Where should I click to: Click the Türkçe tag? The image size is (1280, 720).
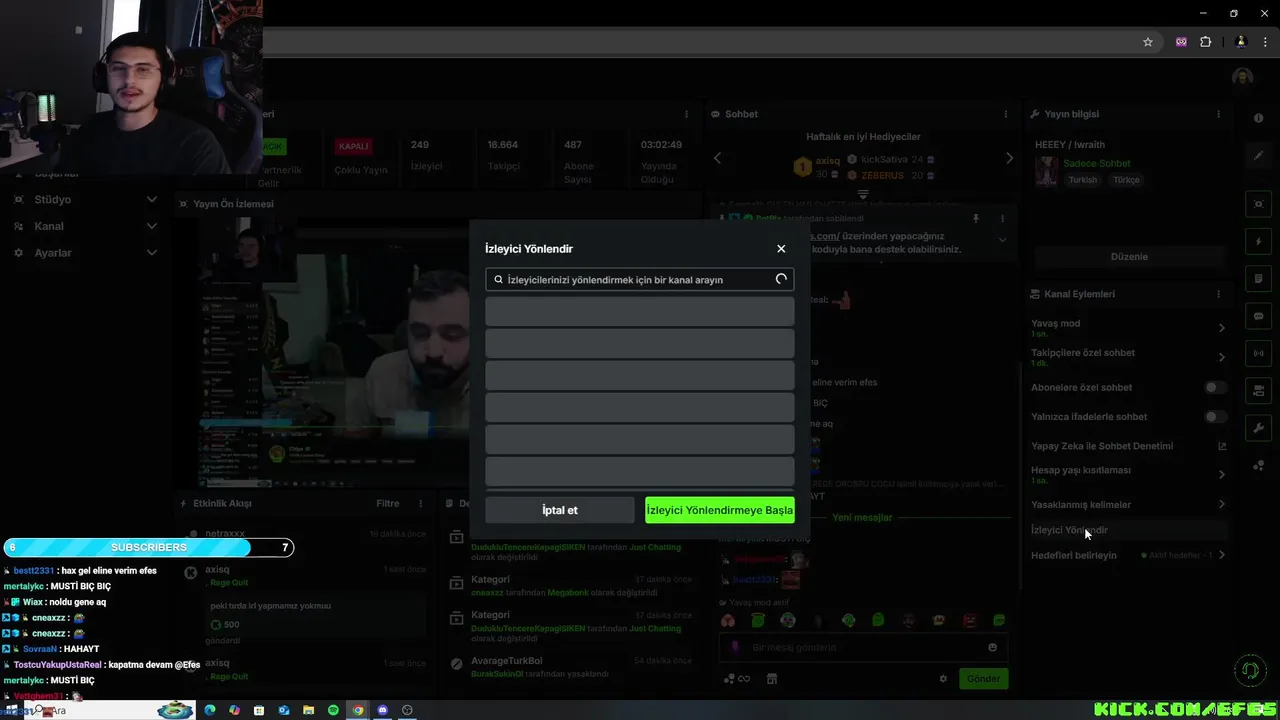(1126, 180)
